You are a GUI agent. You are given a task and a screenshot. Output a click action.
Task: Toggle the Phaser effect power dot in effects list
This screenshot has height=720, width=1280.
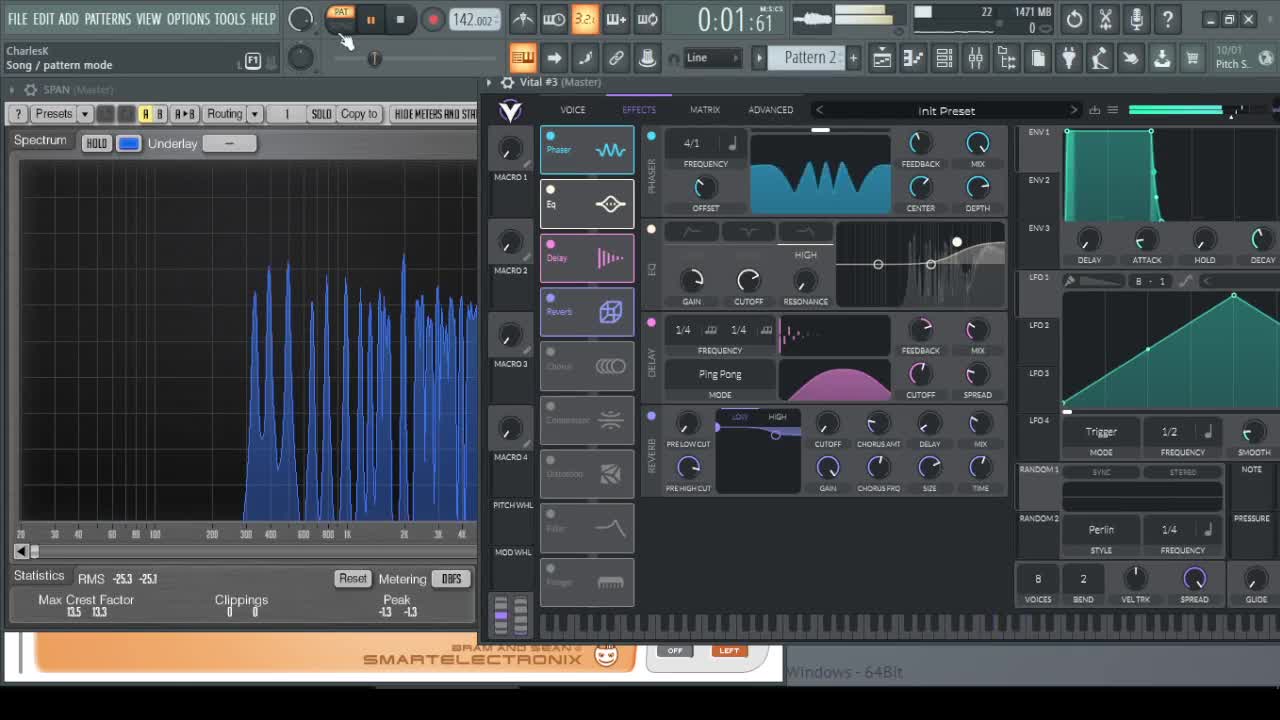[x=550, y=136]
